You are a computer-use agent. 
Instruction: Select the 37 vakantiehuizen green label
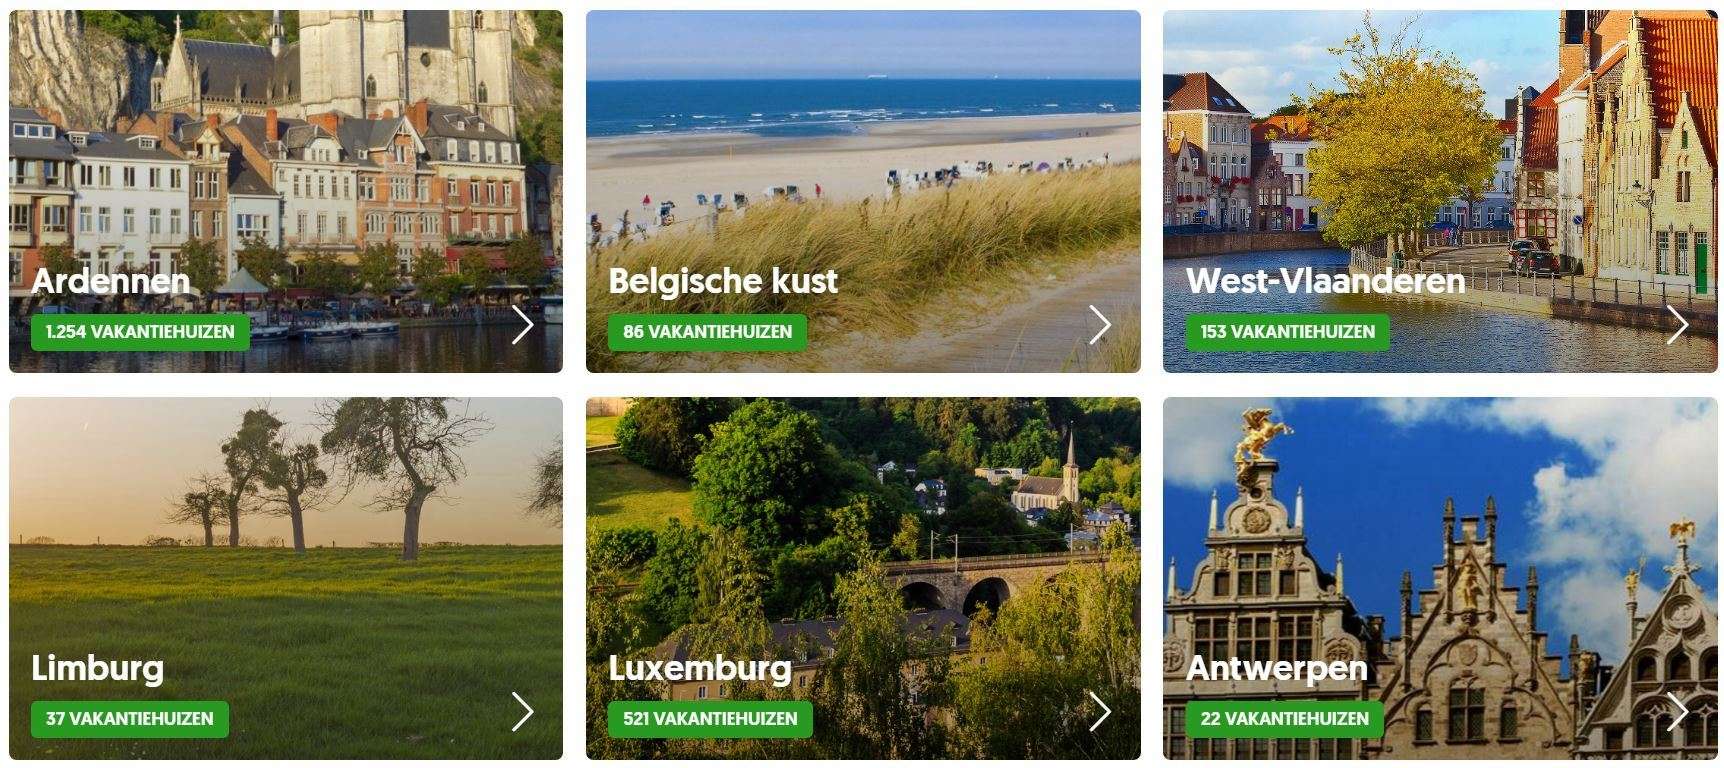pos(129,719)
